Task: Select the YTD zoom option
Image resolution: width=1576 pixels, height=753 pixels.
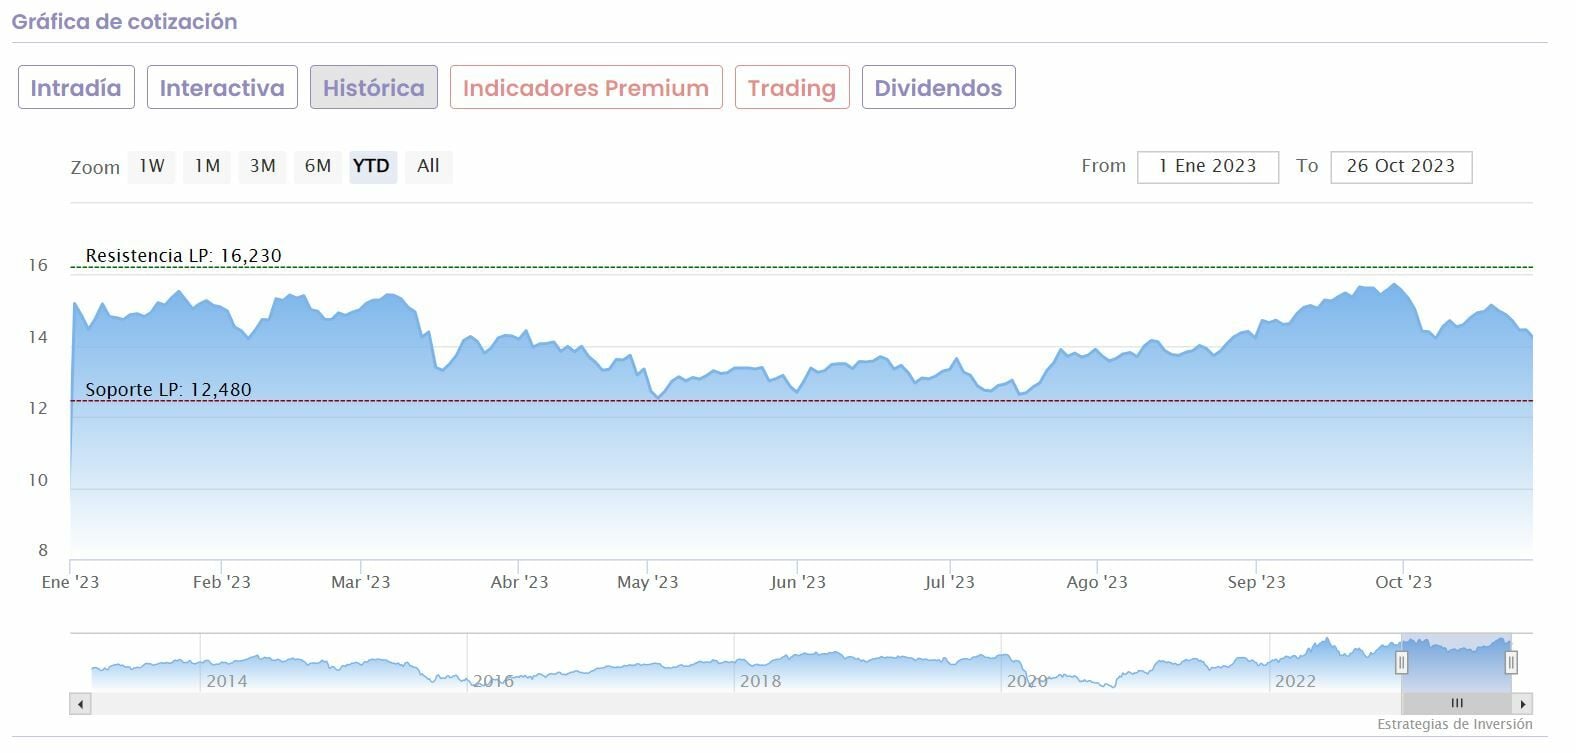Action: tap(372, 166)
